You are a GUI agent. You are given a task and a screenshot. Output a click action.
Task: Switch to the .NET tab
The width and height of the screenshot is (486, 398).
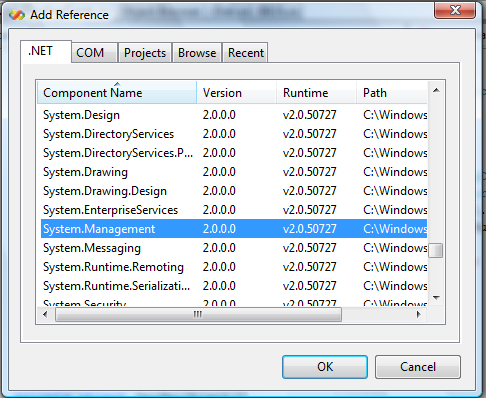tap(46, 51)
